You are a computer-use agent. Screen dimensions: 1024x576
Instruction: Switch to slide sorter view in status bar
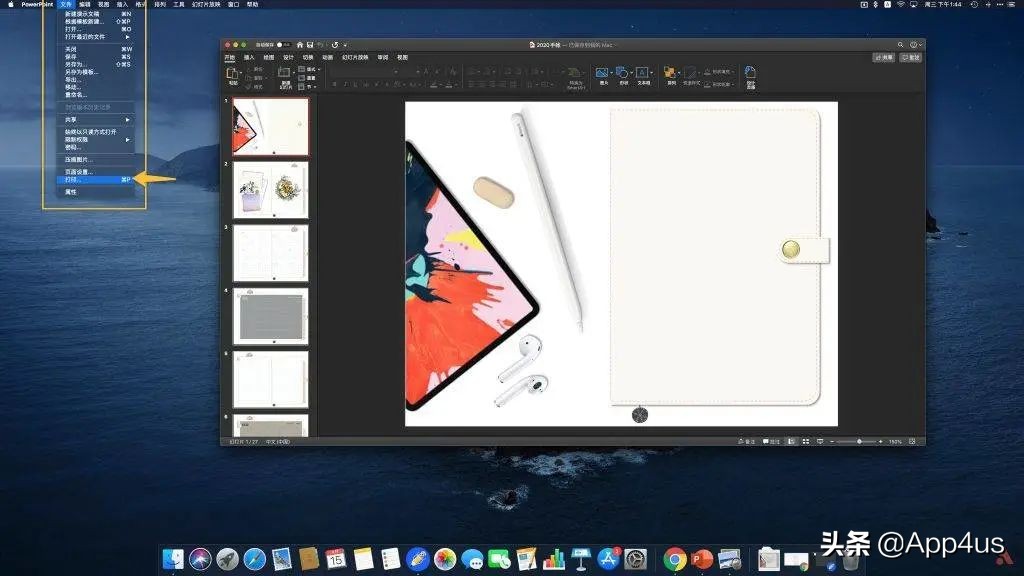tap(804, 441)
